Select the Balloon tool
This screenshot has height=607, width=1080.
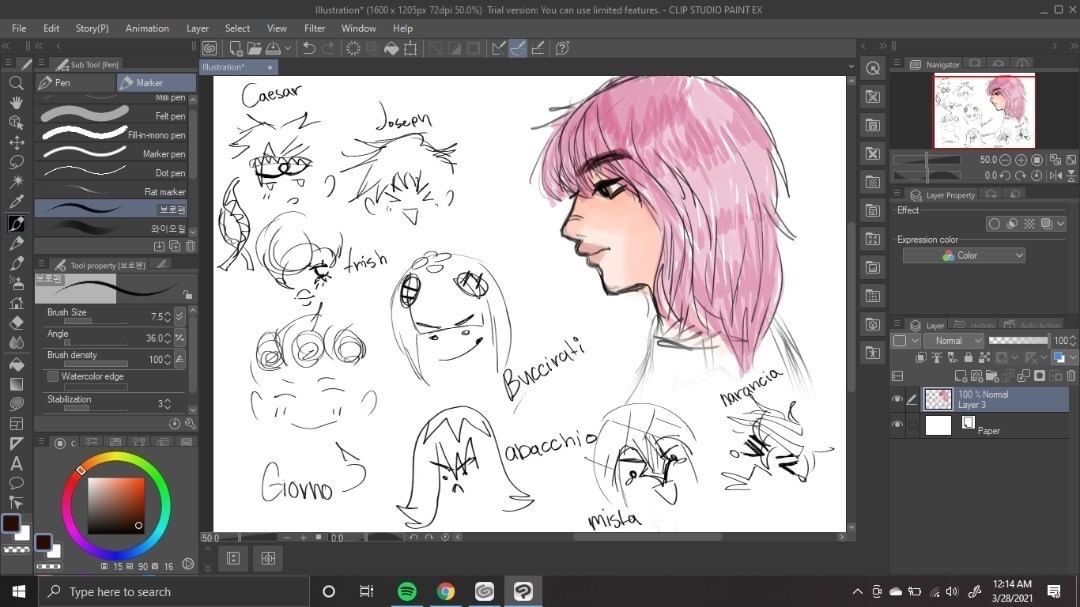coord(16,482)
